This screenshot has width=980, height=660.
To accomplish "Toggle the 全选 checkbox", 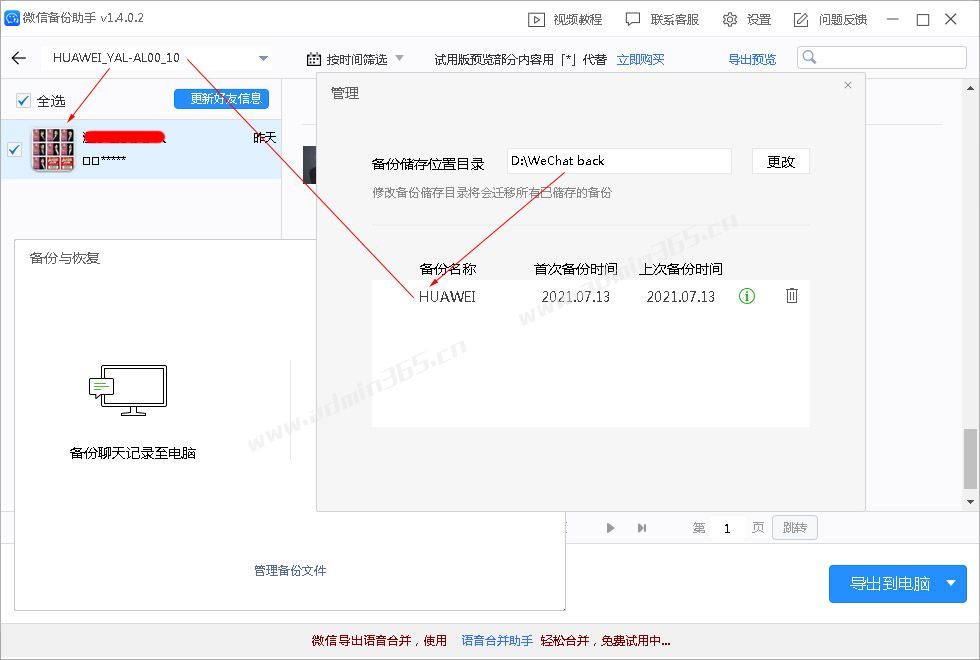I will coord(23,100).
